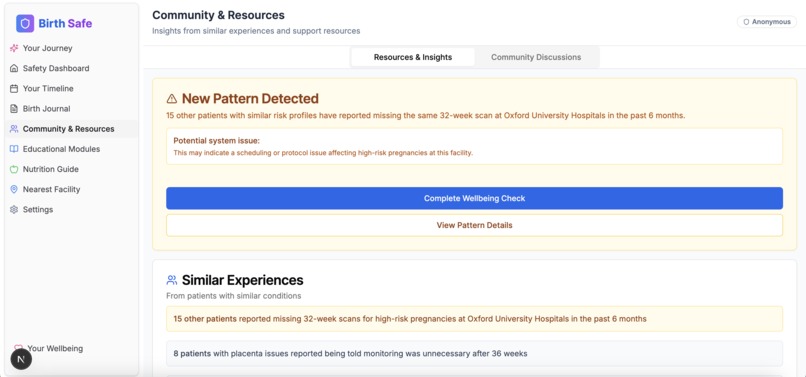Click the Birth Safe brand name
This screenshot has height=377, width=806.
[x=65, y=24]
